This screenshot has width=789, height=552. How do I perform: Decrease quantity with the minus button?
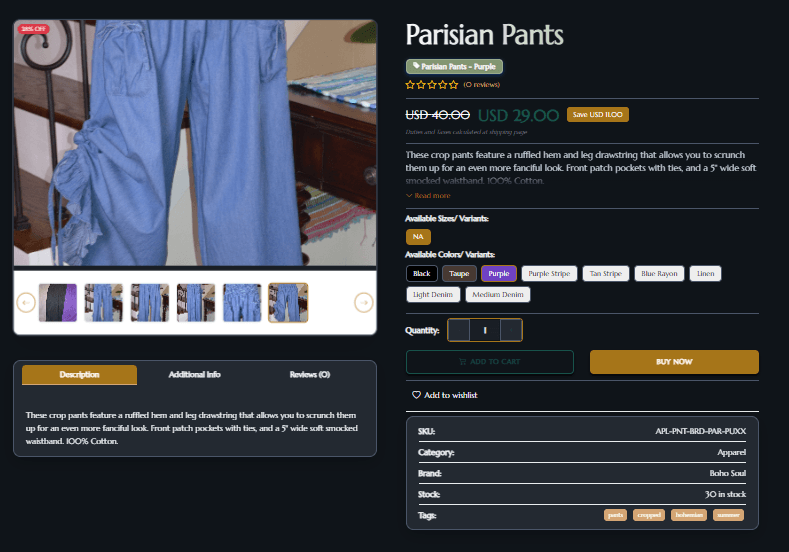(x=459, y=330)
